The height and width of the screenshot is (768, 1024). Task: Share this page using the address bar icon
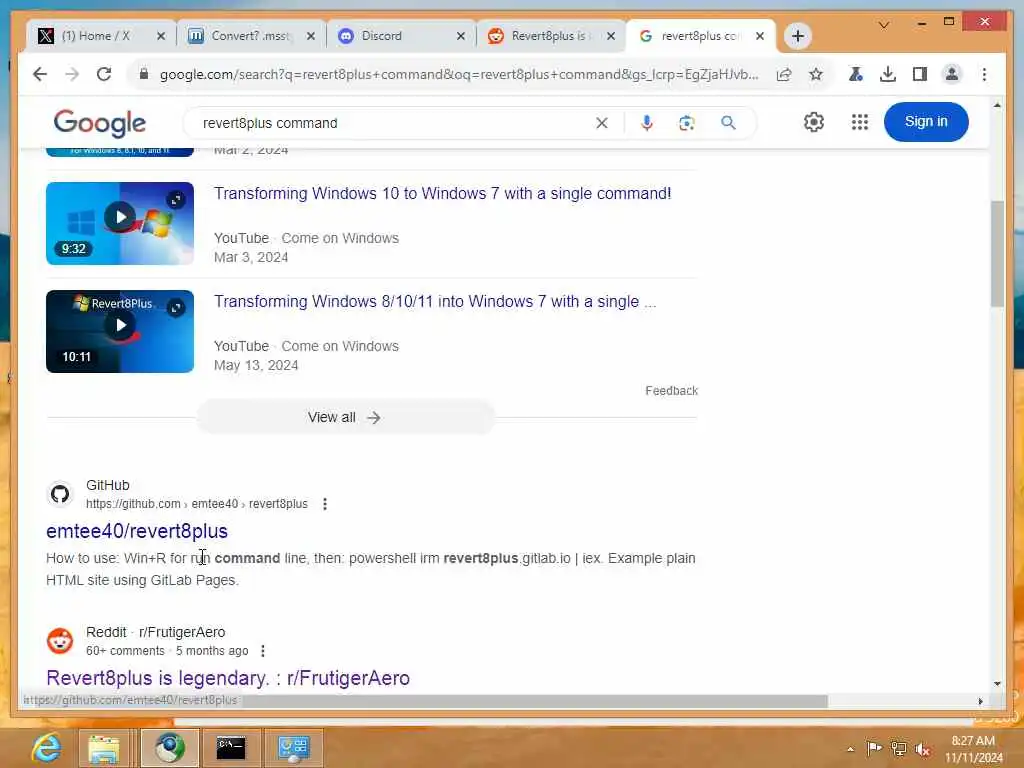coord(784,74)
